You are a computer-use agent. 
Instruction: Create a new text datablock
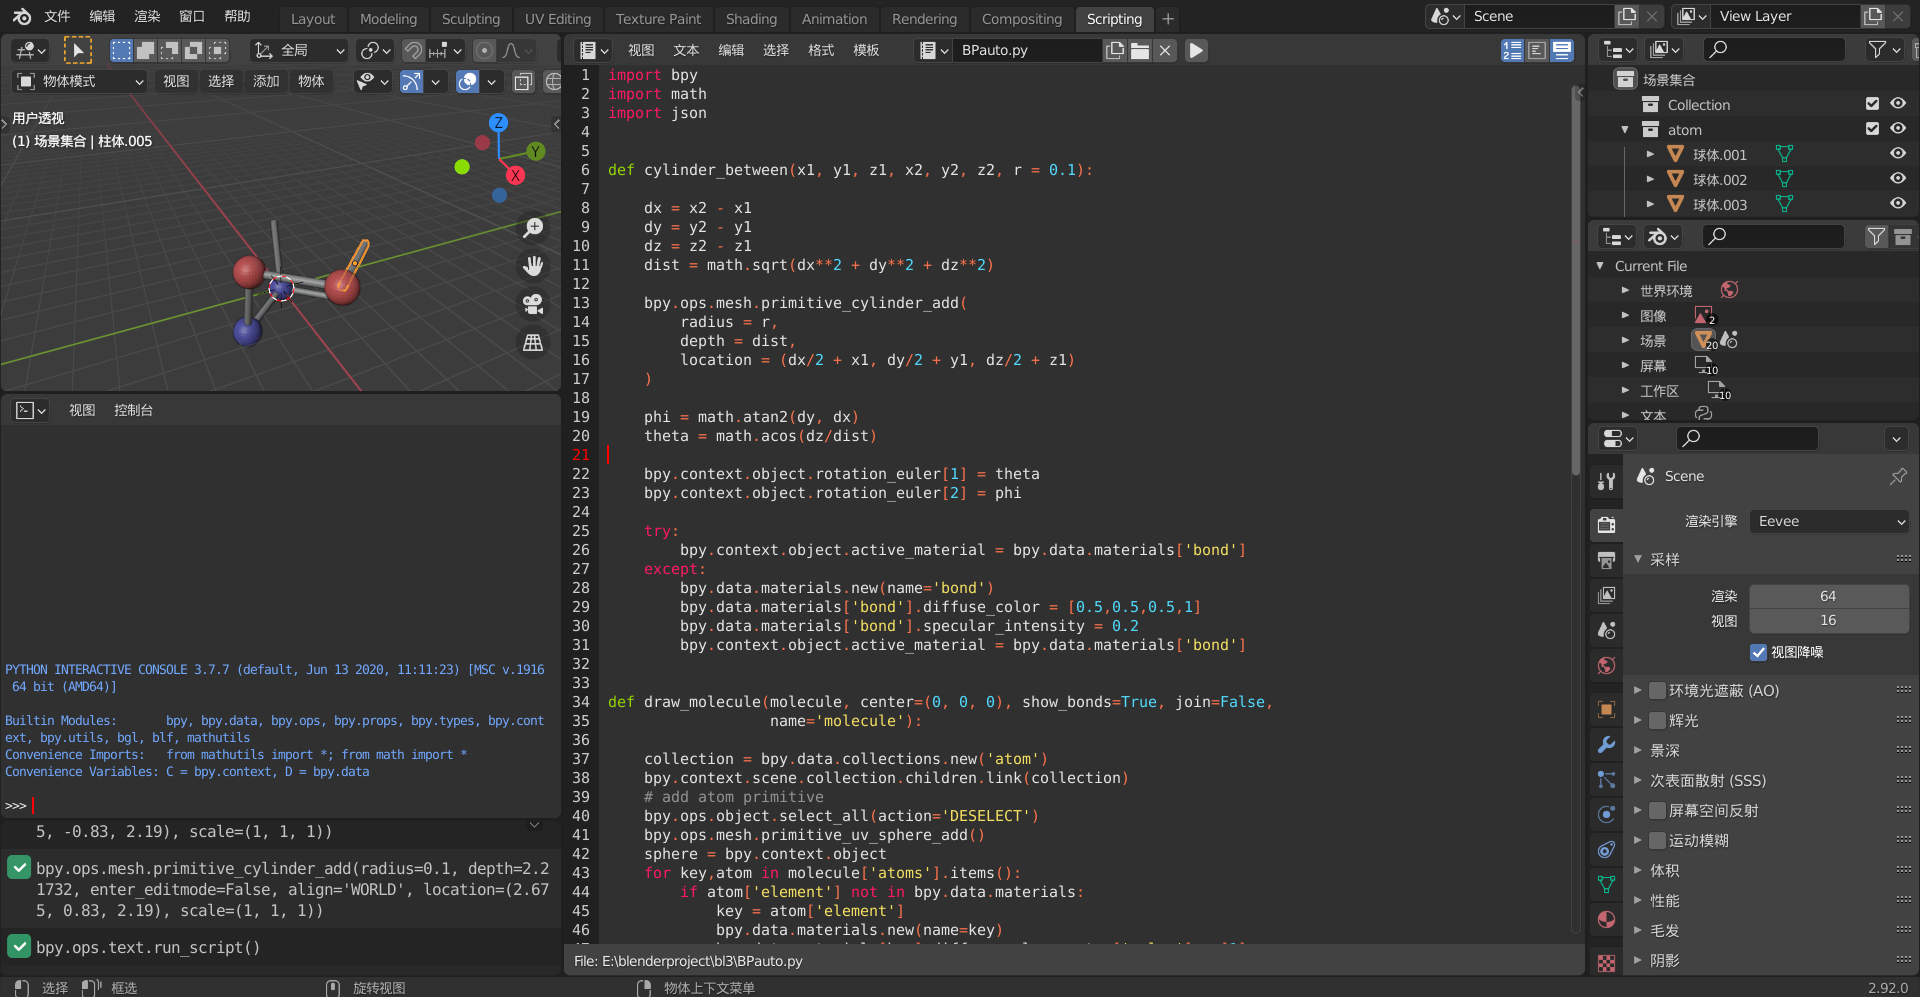point(1115,50)
